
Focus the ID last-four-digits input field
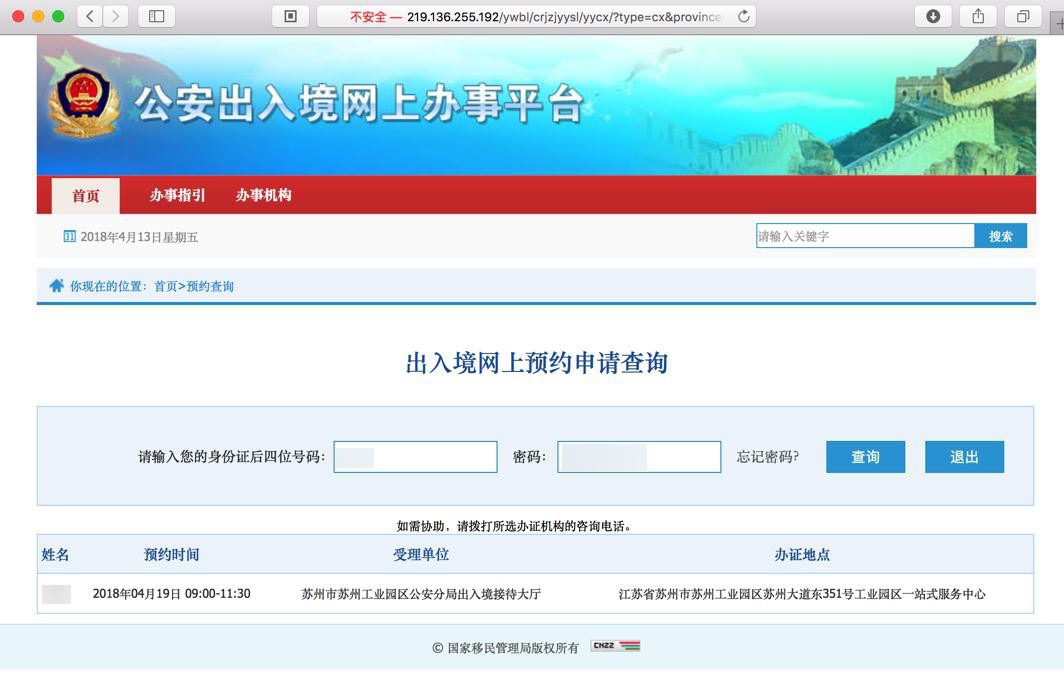[x=415, y=457]
